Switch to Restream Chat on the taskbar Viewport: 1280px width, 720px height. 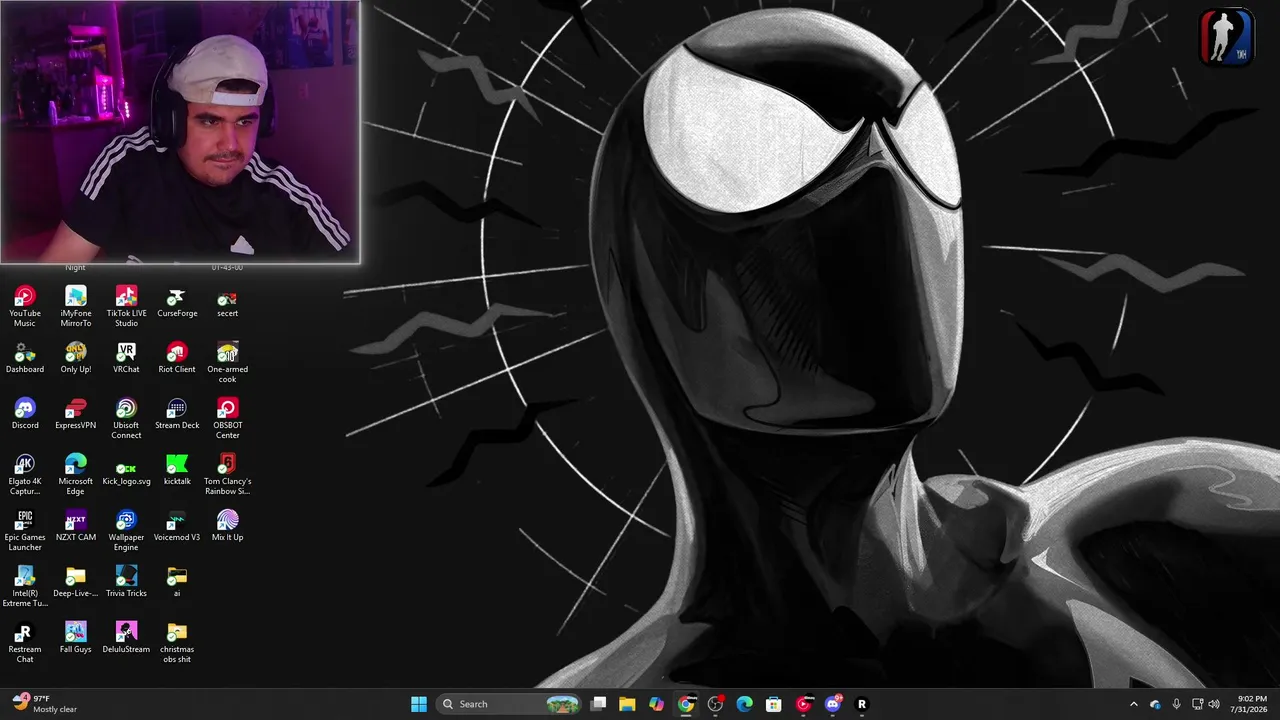pos(862,704)
